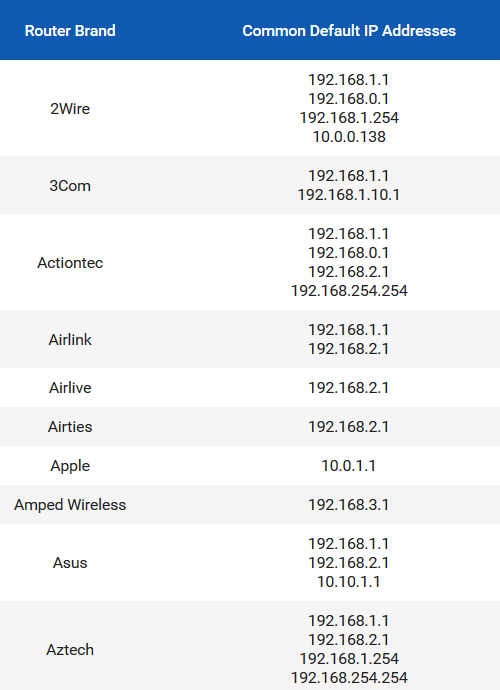
Task: Select the 2Wire brand cell
Action: coord(70,109)
